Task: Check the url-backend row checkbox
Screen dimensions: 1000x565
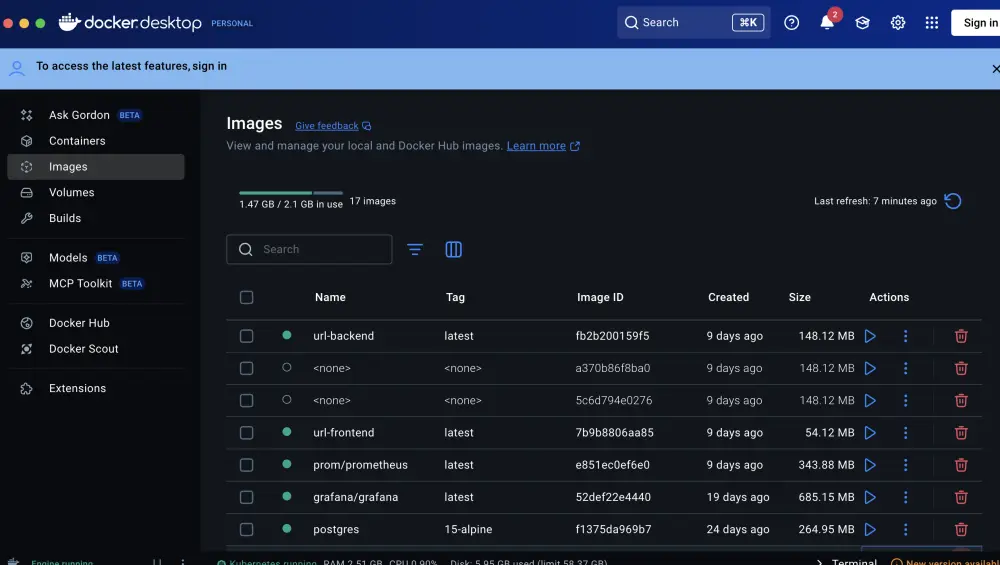Action: pyautogui.click(x=246, y=336)
